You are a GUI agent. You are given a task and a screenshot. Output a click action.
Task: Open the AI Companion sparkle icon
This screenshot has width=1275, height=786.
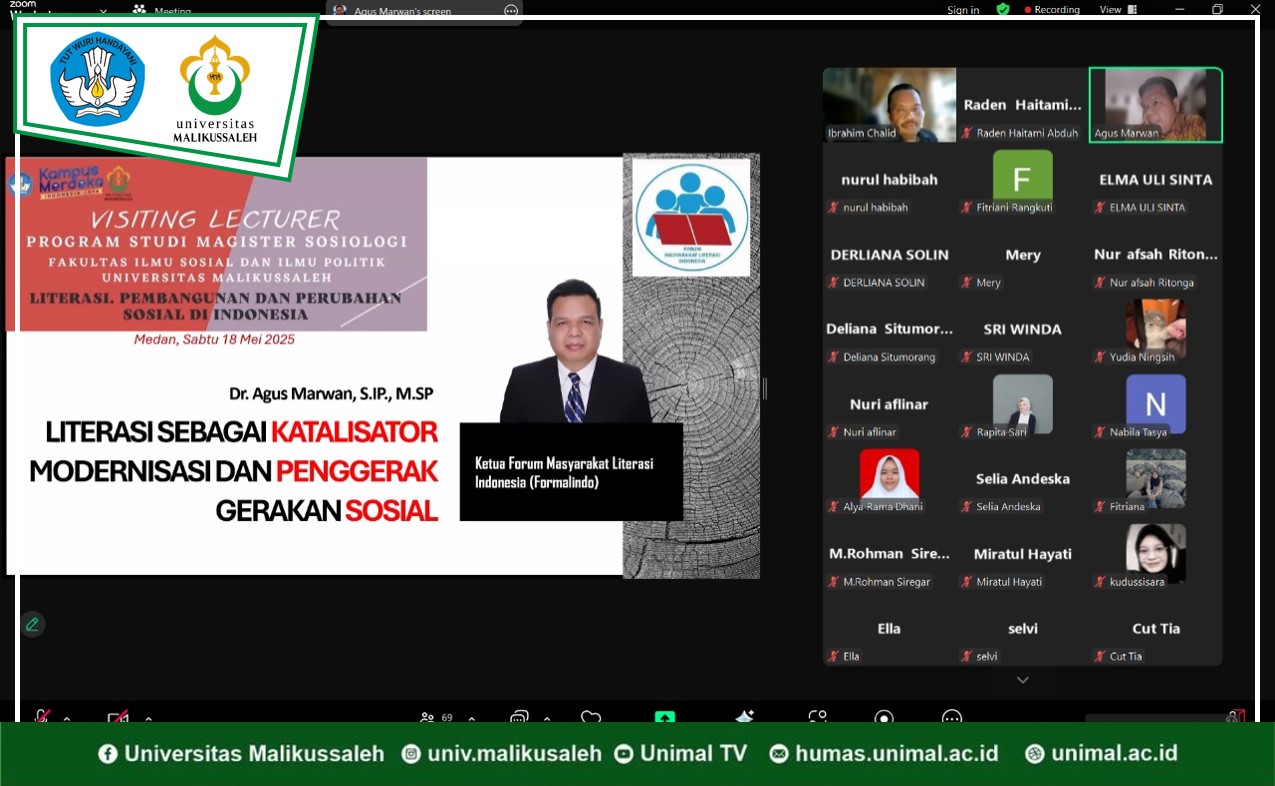tap(744, 717)
